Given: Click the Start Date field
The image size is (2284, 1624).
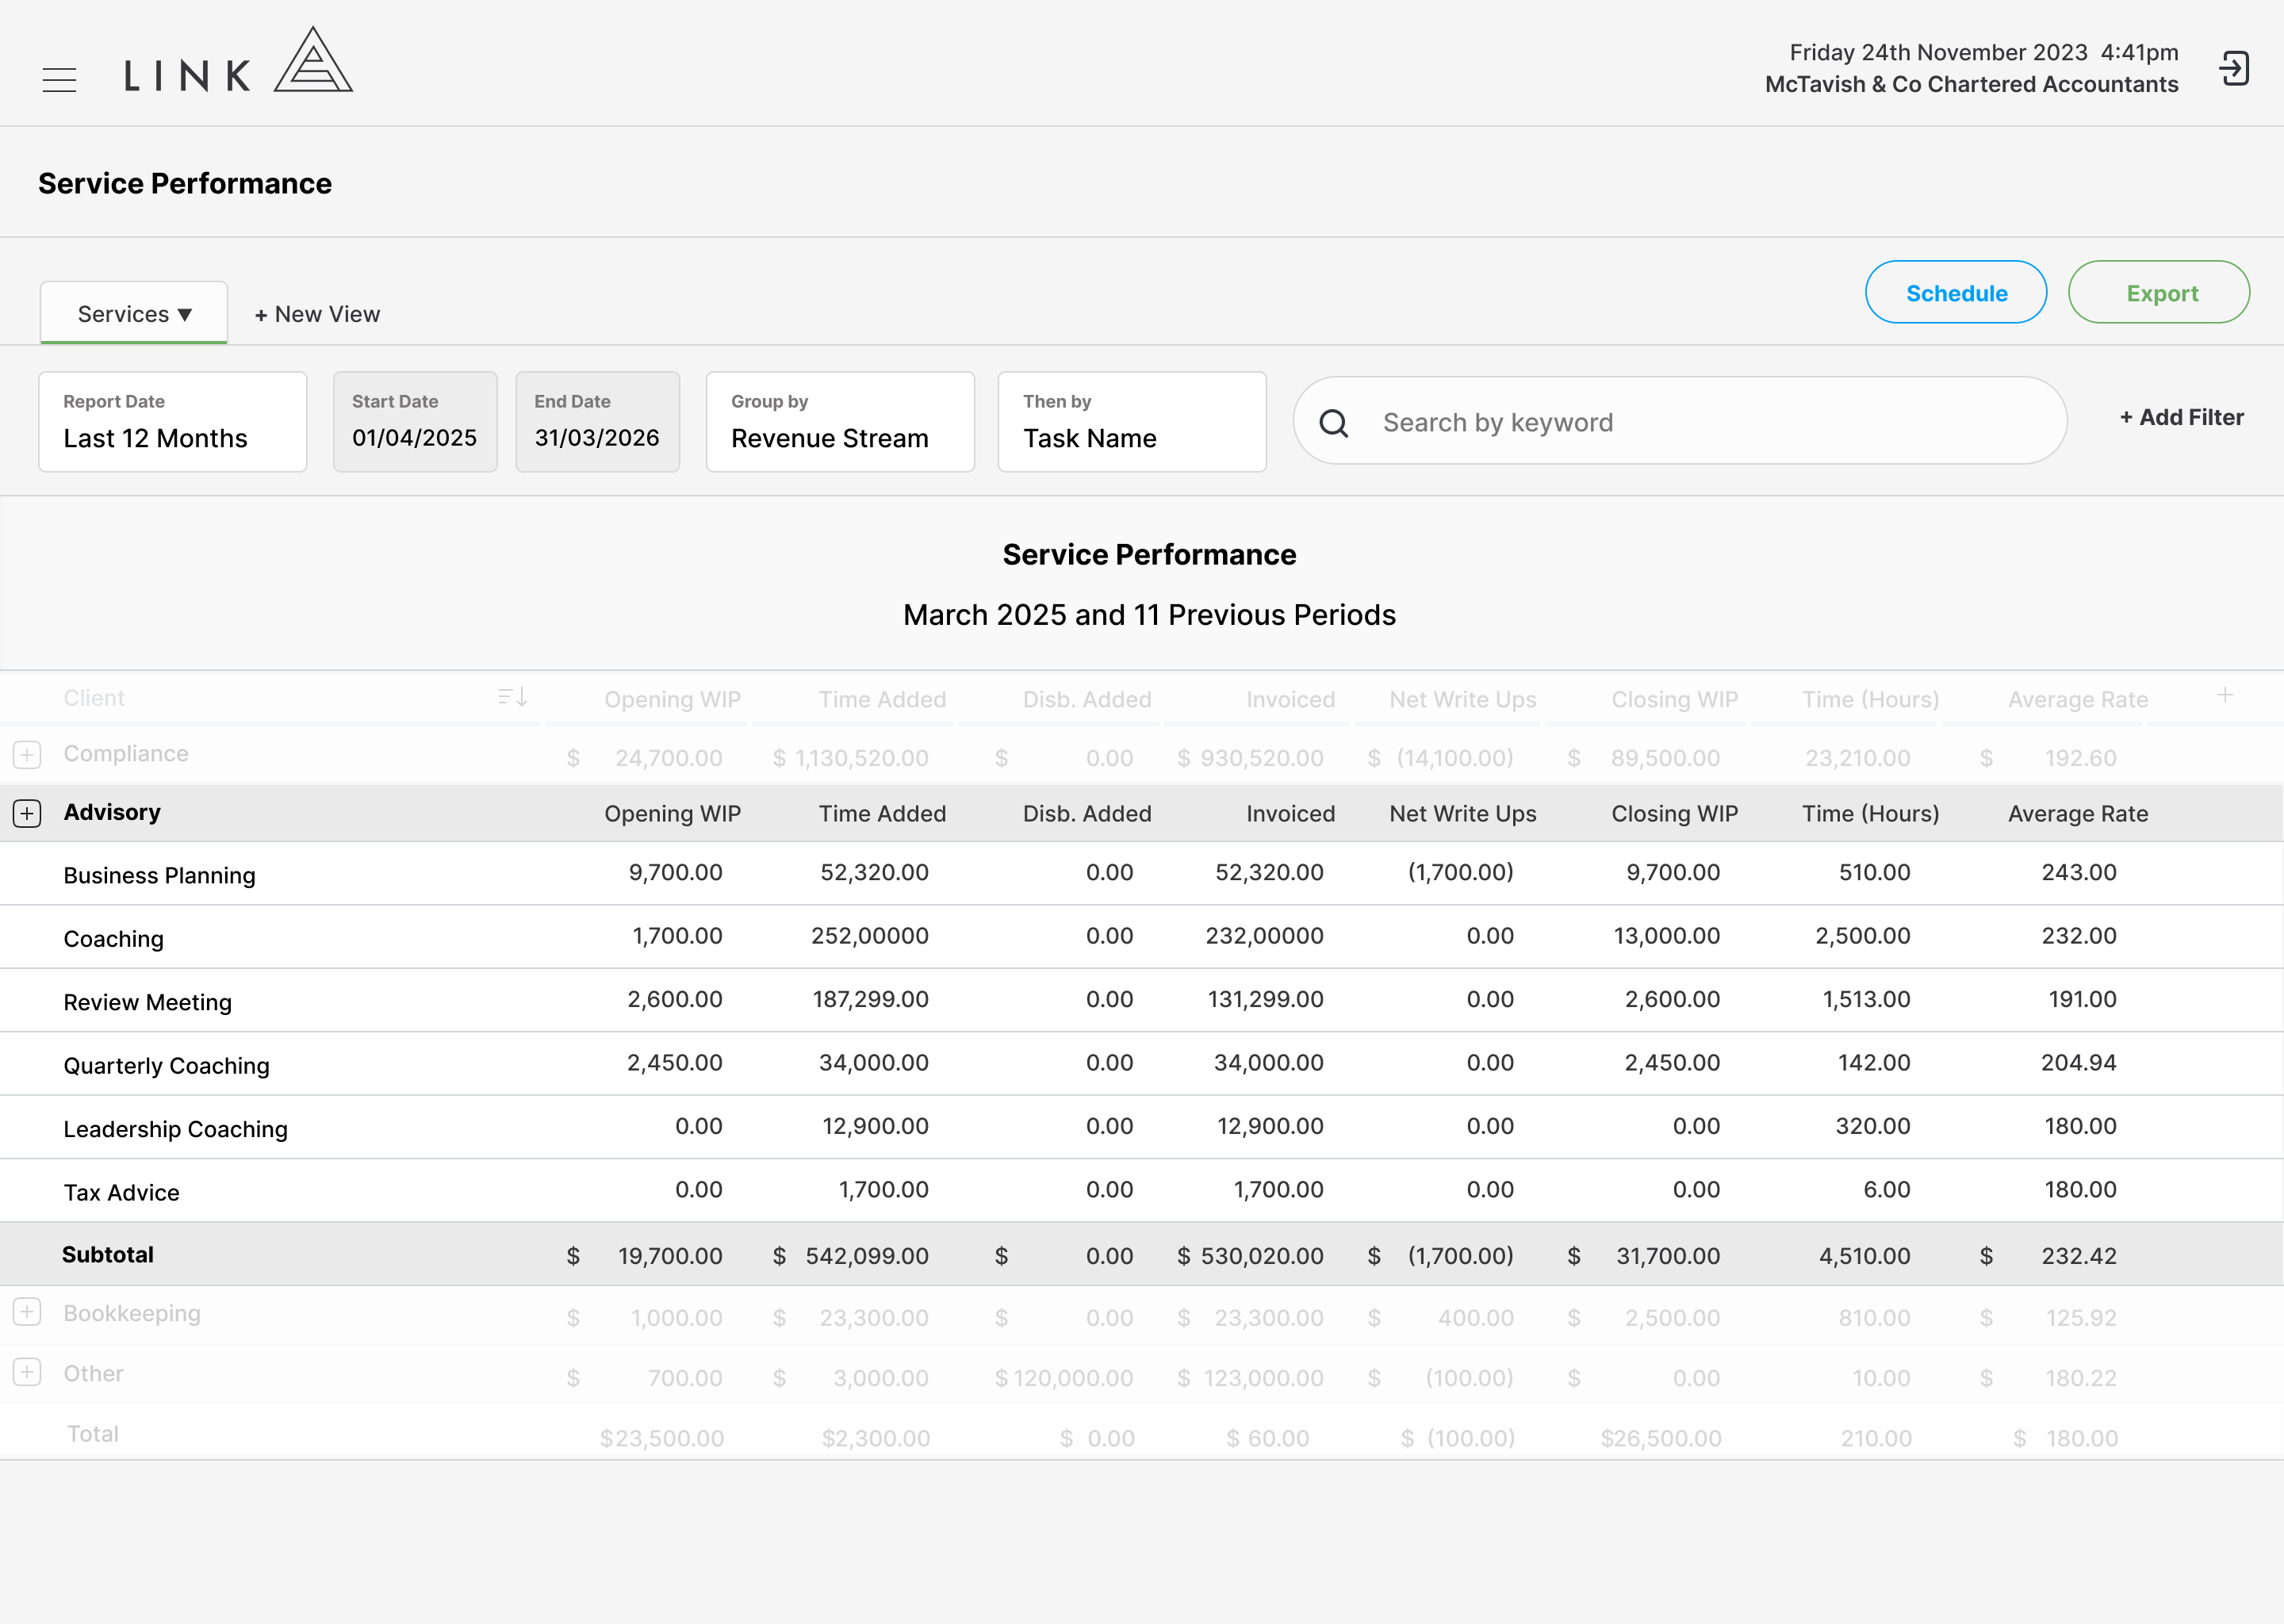Looking at the screenshot, I should coord(415,422).
